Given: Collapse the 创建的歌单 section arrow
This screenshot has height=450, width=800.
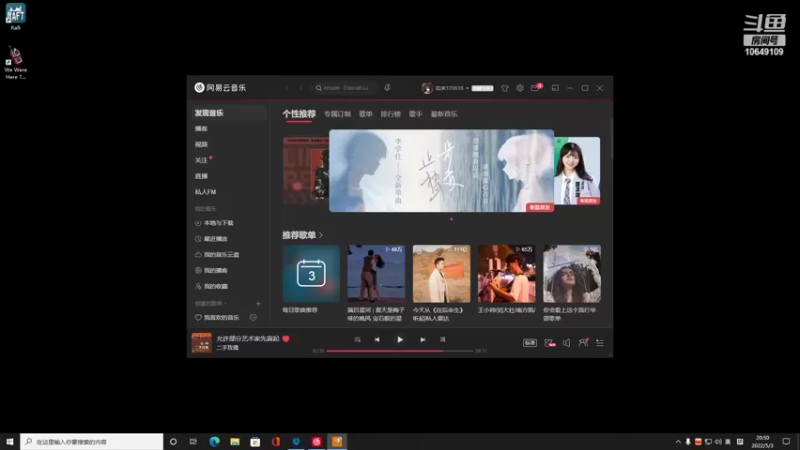Looking at the screenshot, I should pos(226,304).
